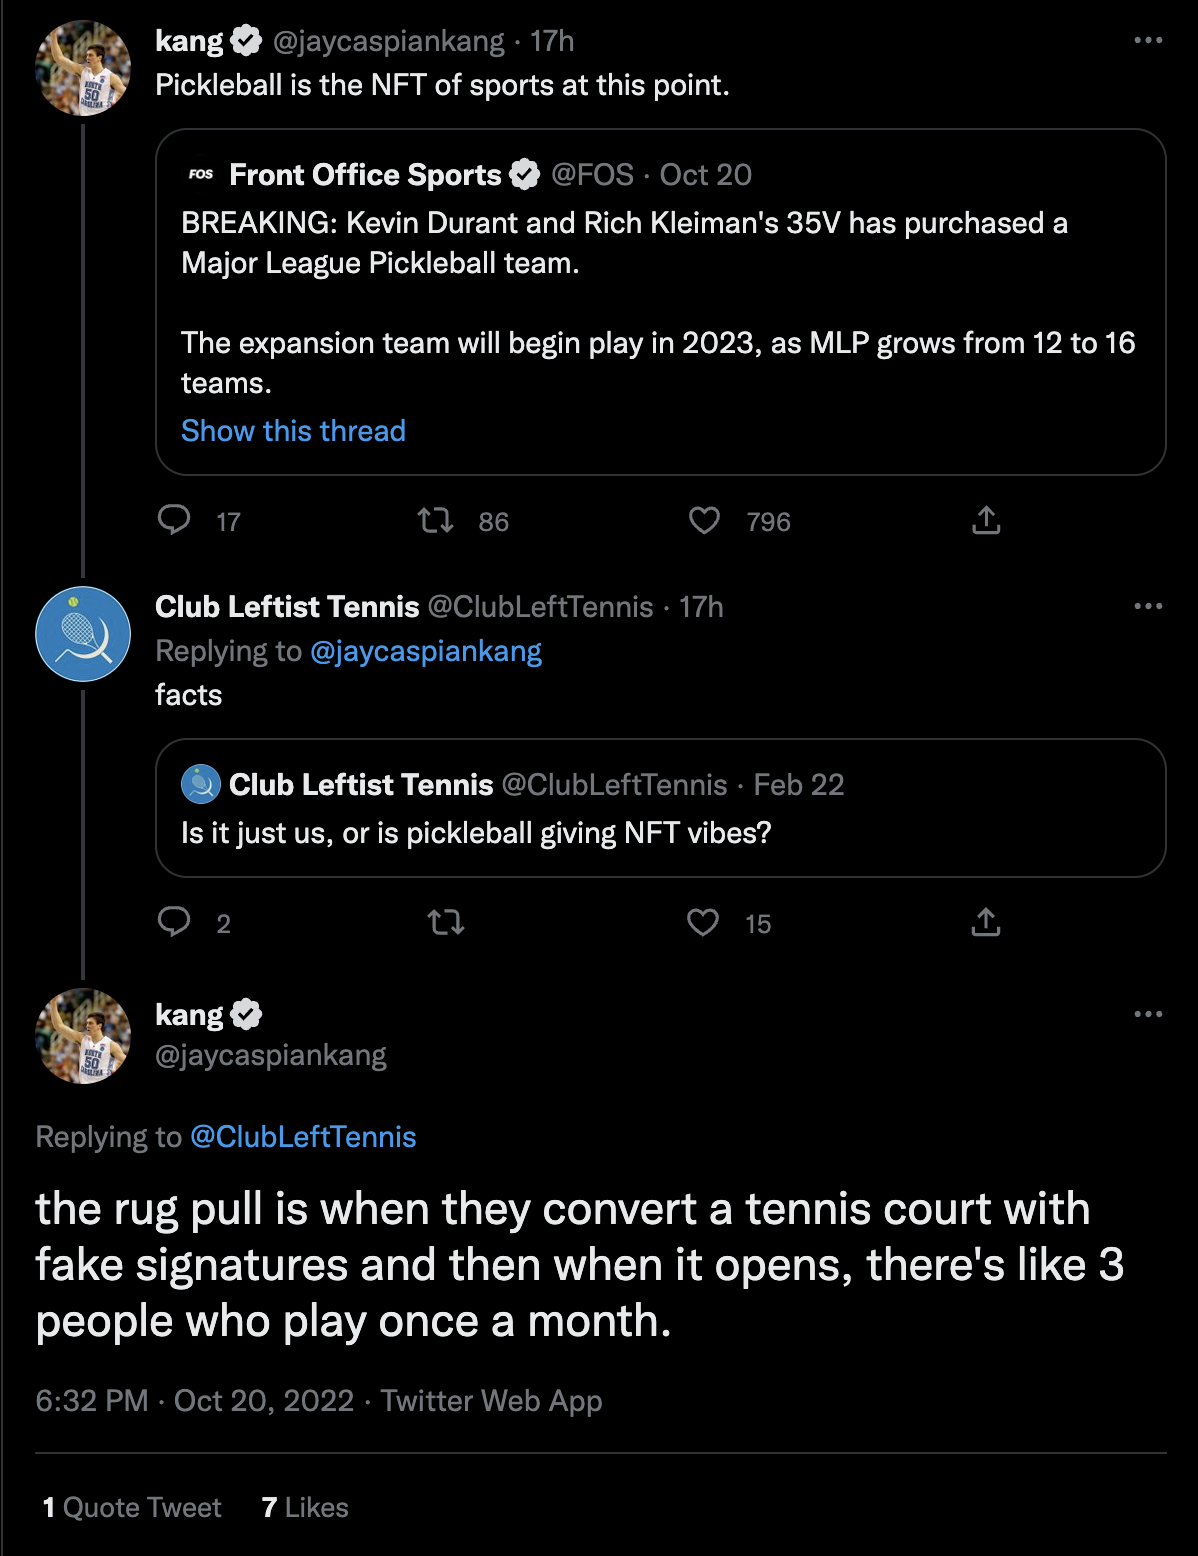1198x1556 pixels.
Task: Open the @ClubLeftTennis mention in Replying to
Action: click(x=303, y=1137)
